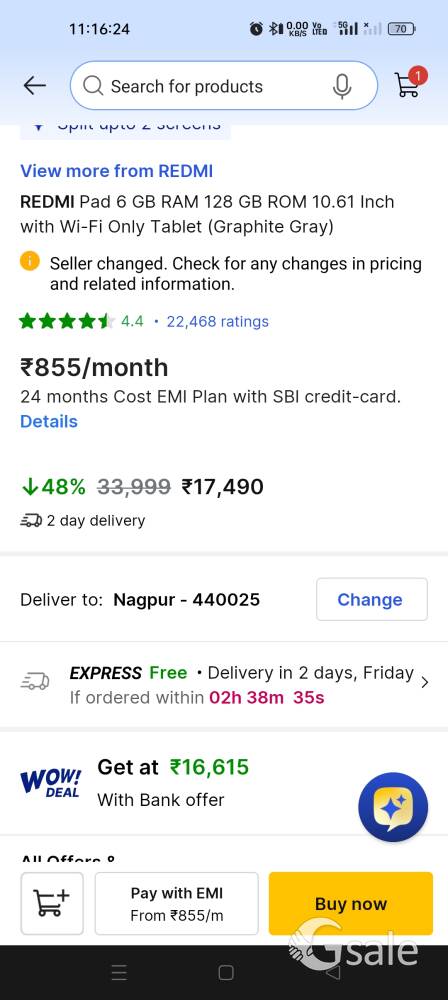Open the EMI plan Details link
The image size is (448, 1000).
pos(49,422)
